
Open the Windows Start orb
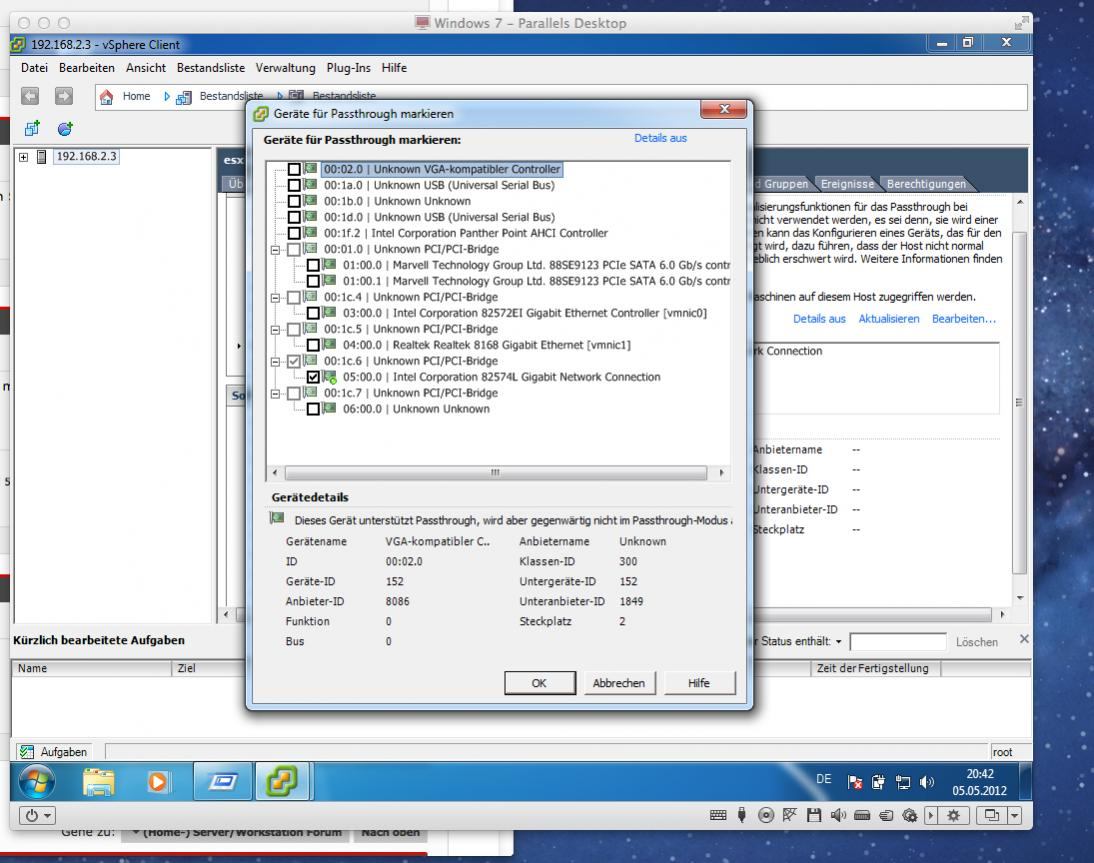[37, 781]
